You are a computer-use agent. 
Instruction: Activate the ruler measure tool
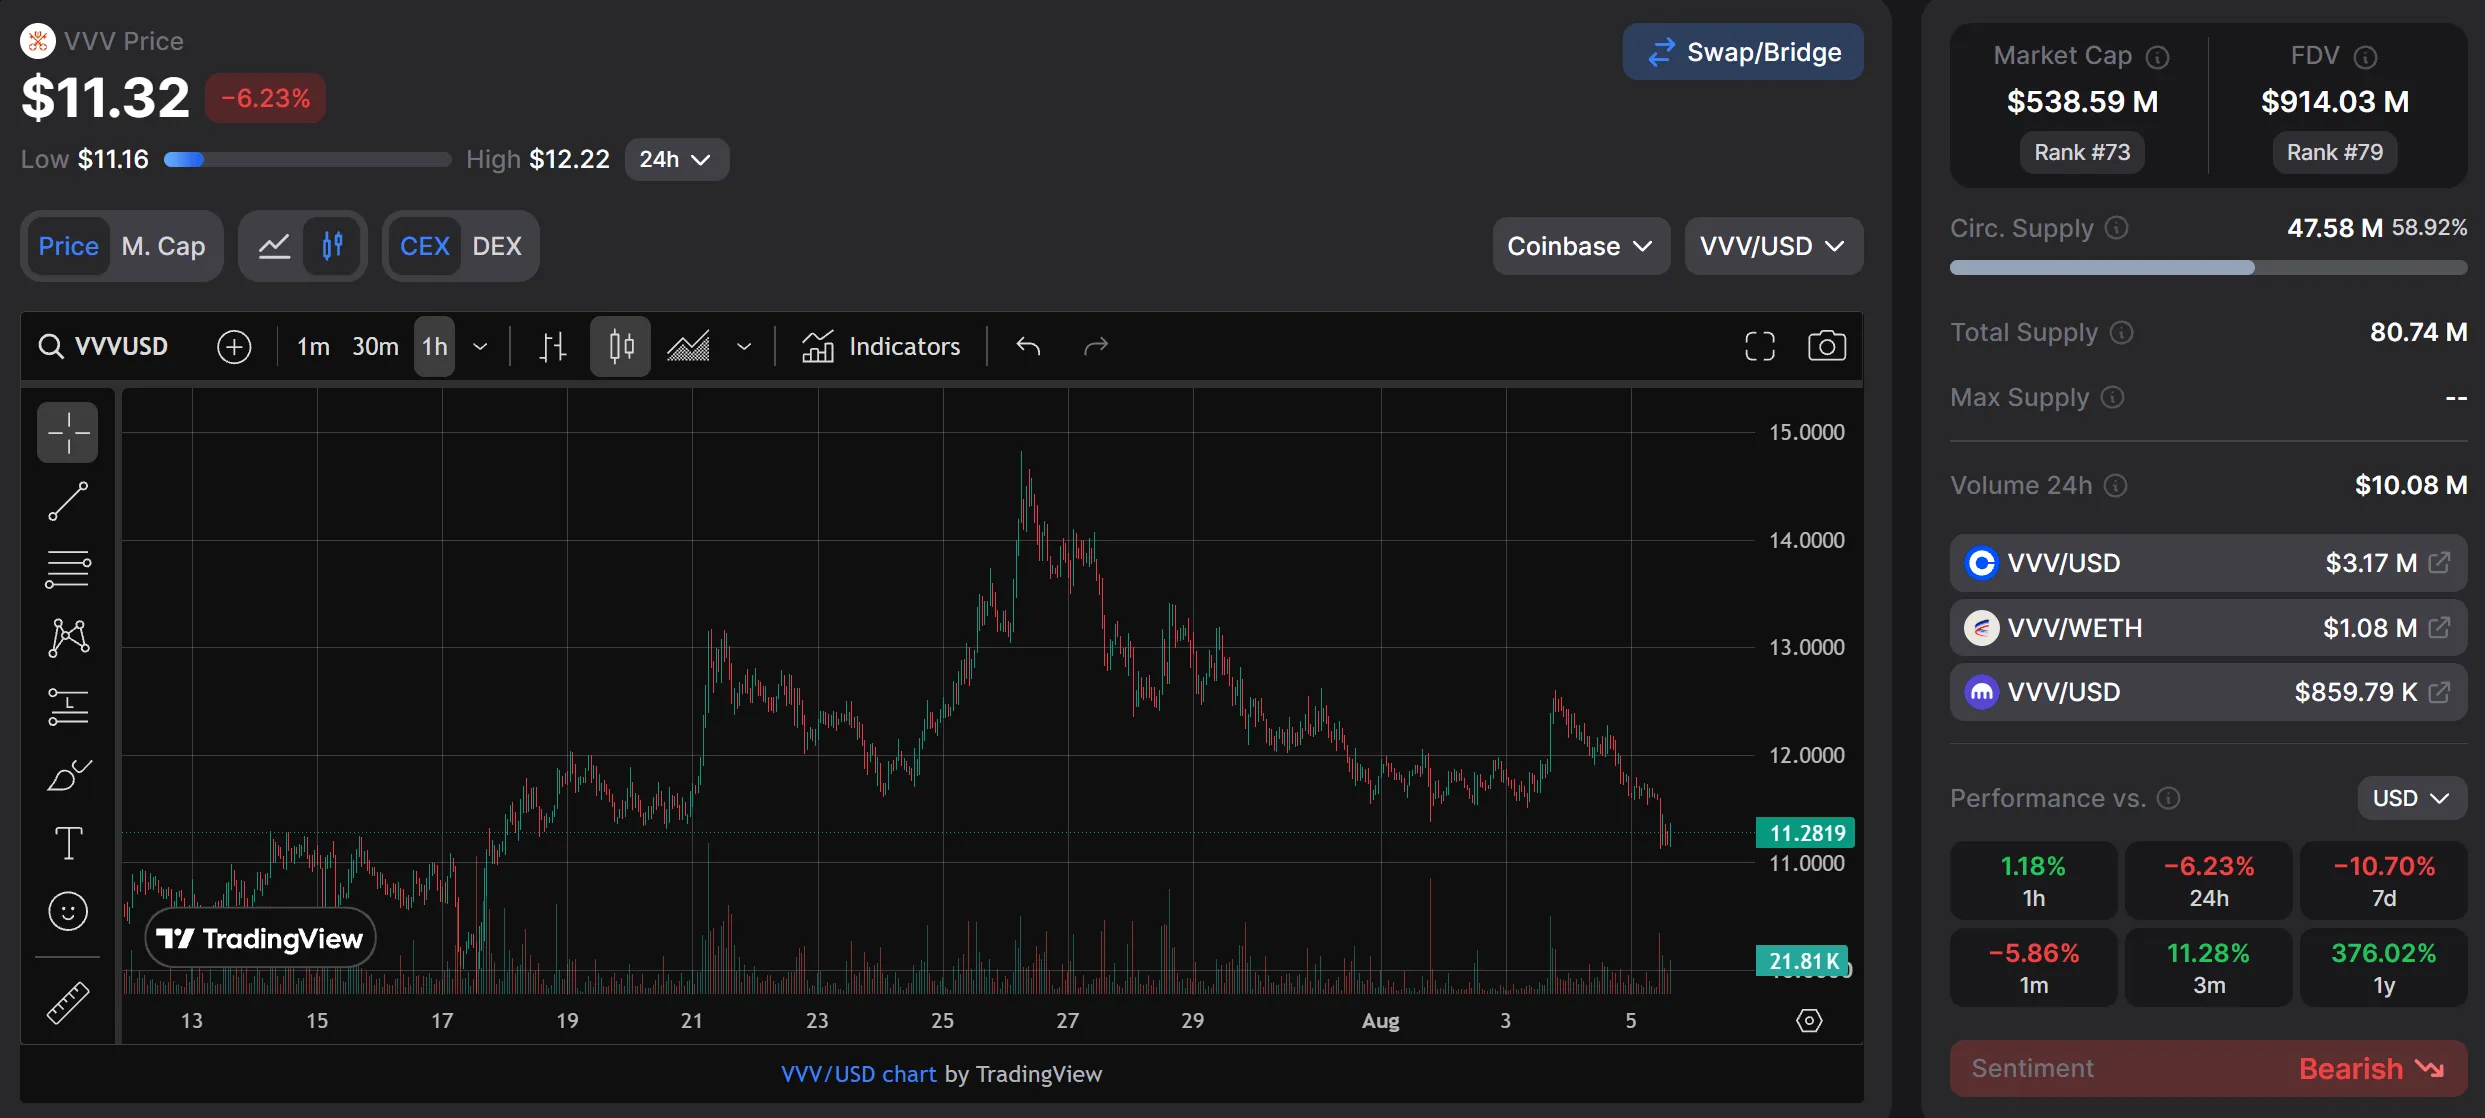point(68,1003)
